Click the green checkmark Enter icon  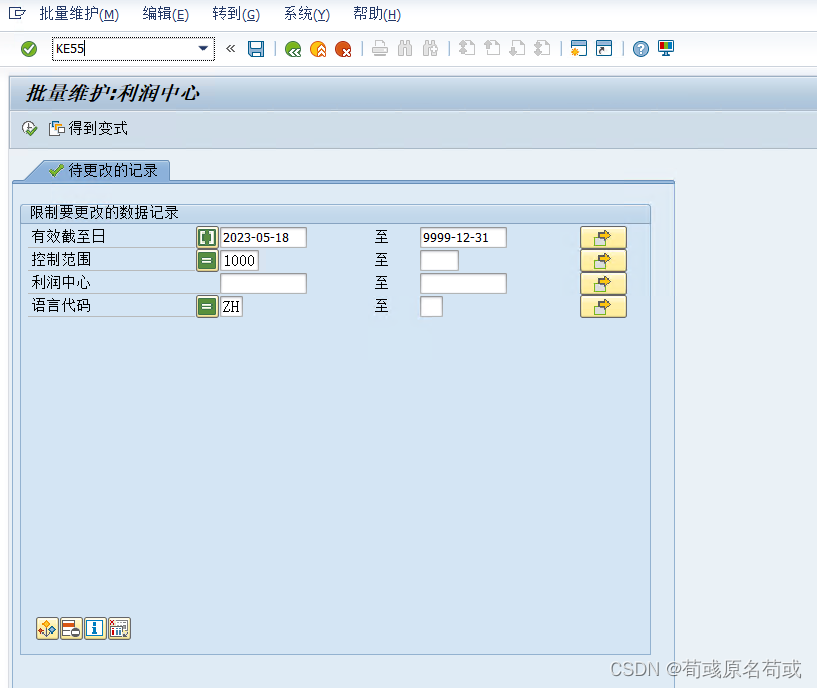point(29,49)
